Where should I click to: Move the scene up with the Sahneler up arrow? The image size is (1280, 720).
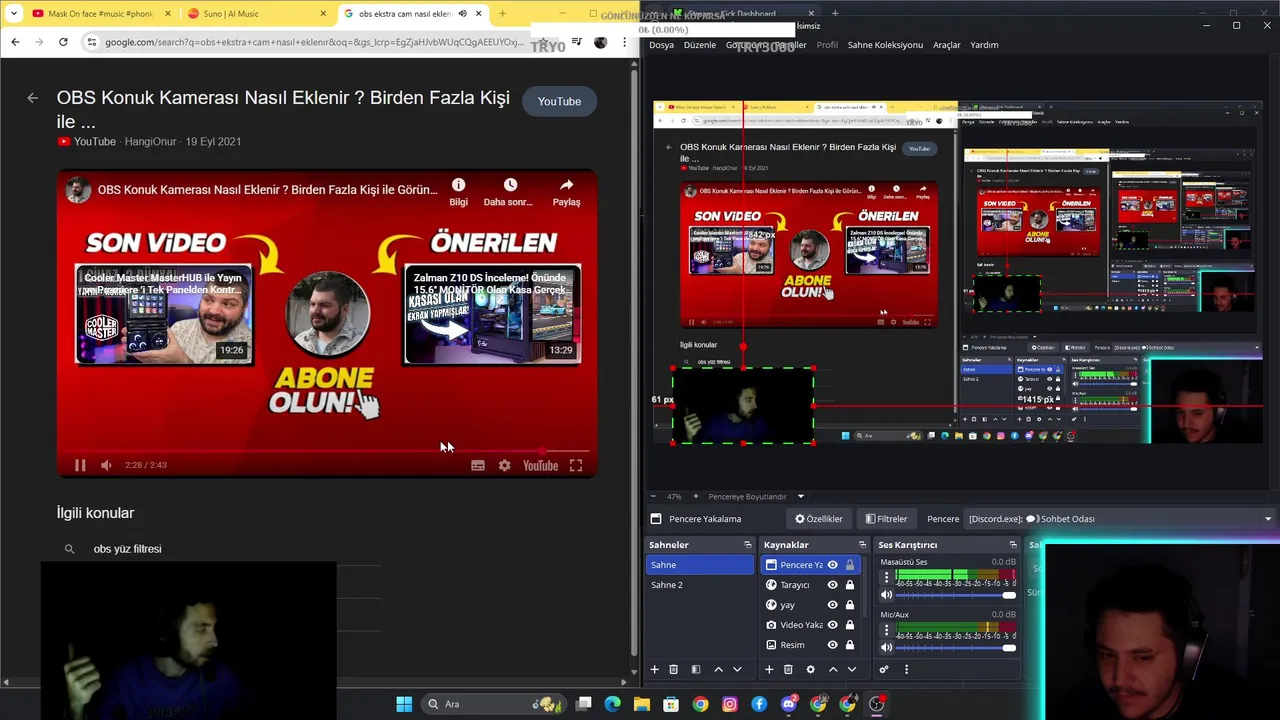tap(718, 669)
